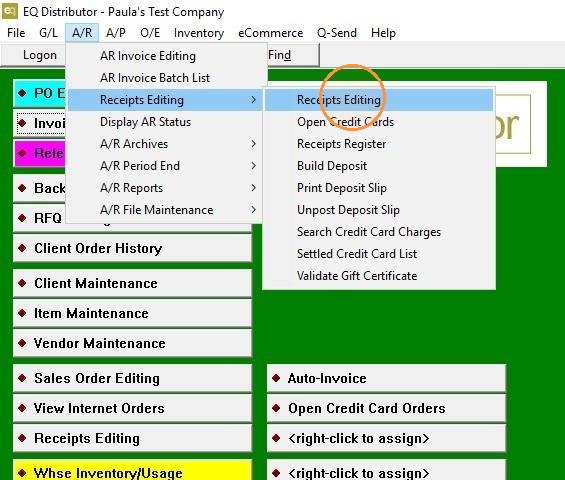Open the A/R Reports submenu arrow
This screenshot has width=565, height=480.
coord(254,188)
